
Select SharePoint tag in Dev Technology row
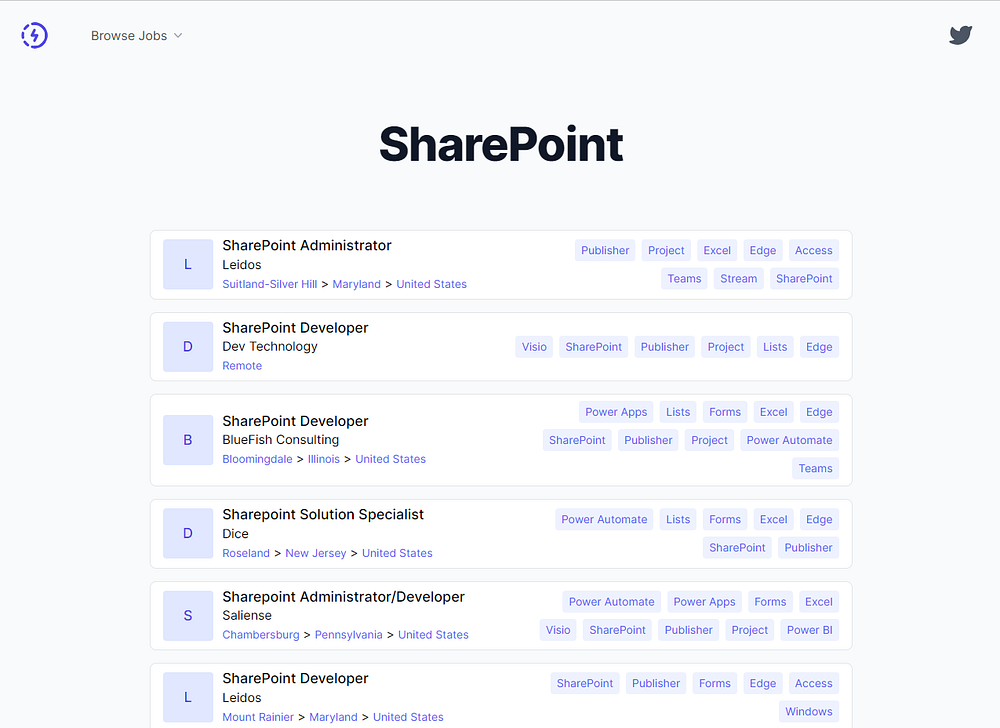[594, 347]
